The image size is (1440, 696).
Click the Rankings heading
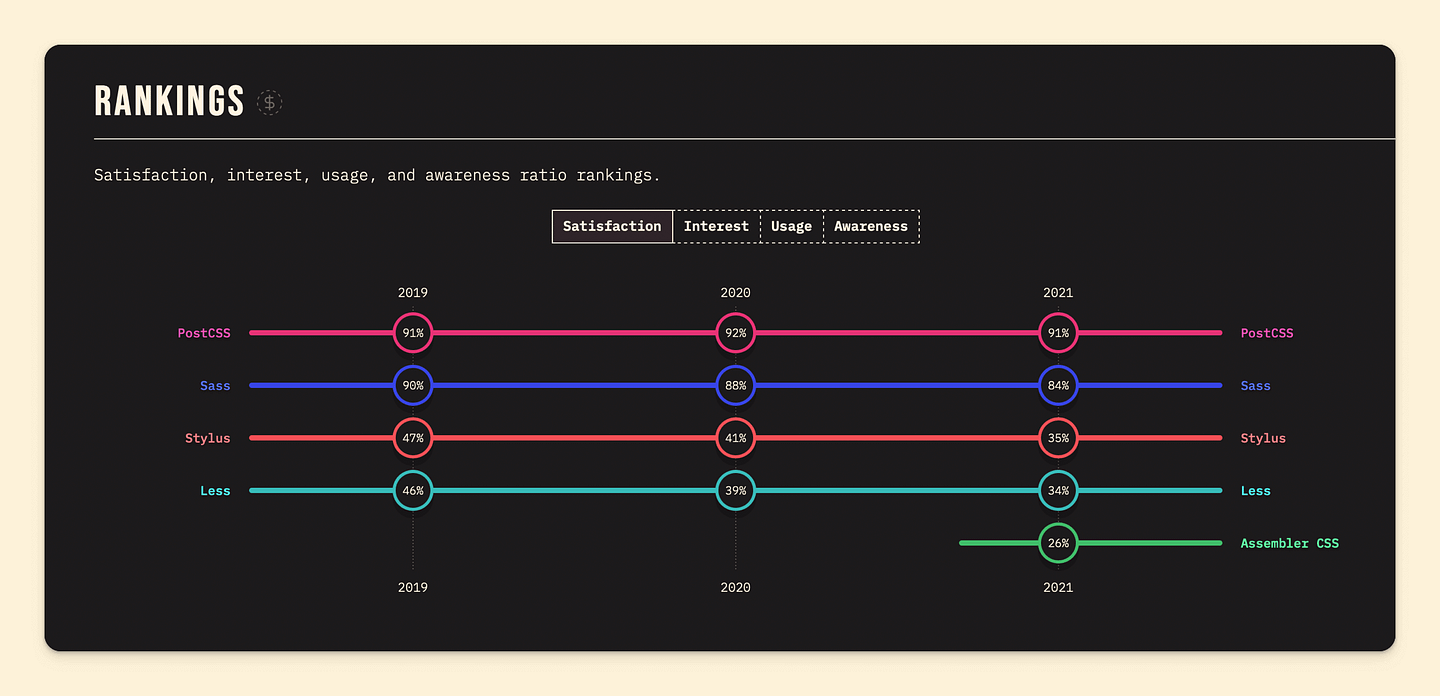[169, 102]
